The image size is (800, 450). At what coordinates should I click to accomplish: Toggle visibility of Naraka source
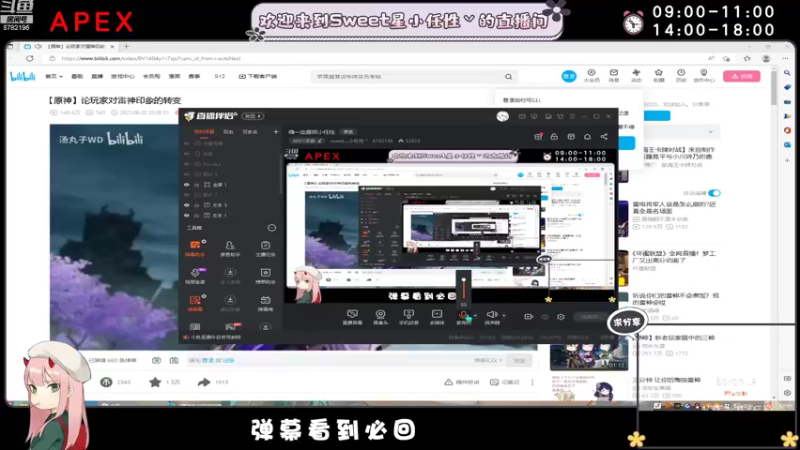(x=187, y=164)
